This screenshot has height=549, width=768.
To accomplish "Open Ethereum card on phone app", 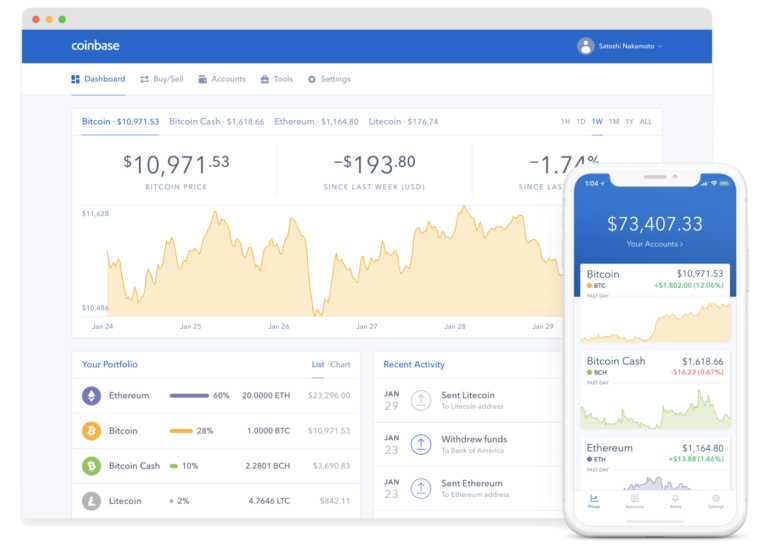I will click(x=655, y=464).
